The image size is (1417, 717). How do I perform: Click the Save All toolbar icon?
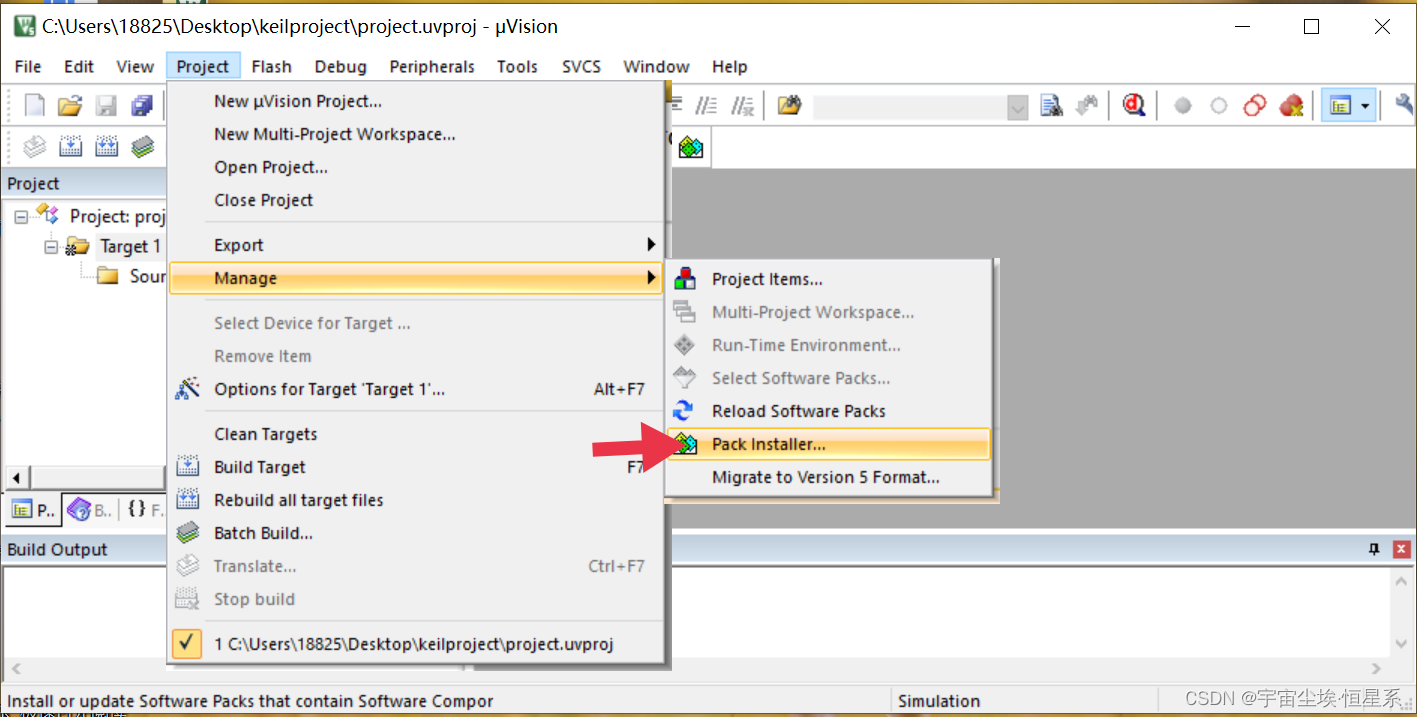tap(142, 105)
